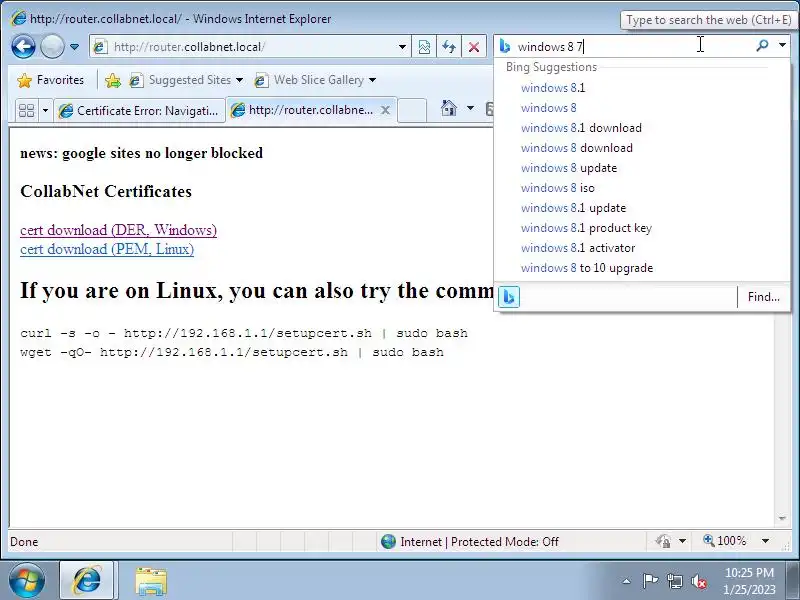Click the network tray icon

coord(675,581)
